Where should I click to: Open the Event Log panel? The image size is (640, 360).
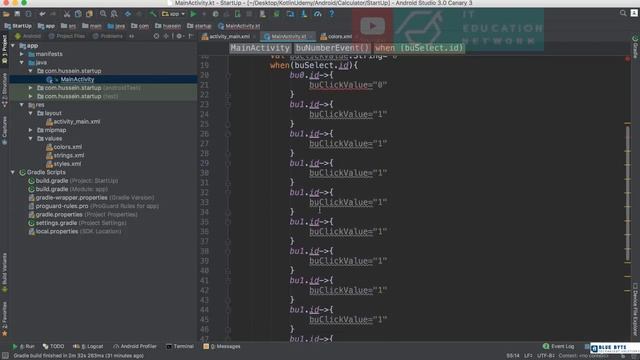(x=558, y=347)
